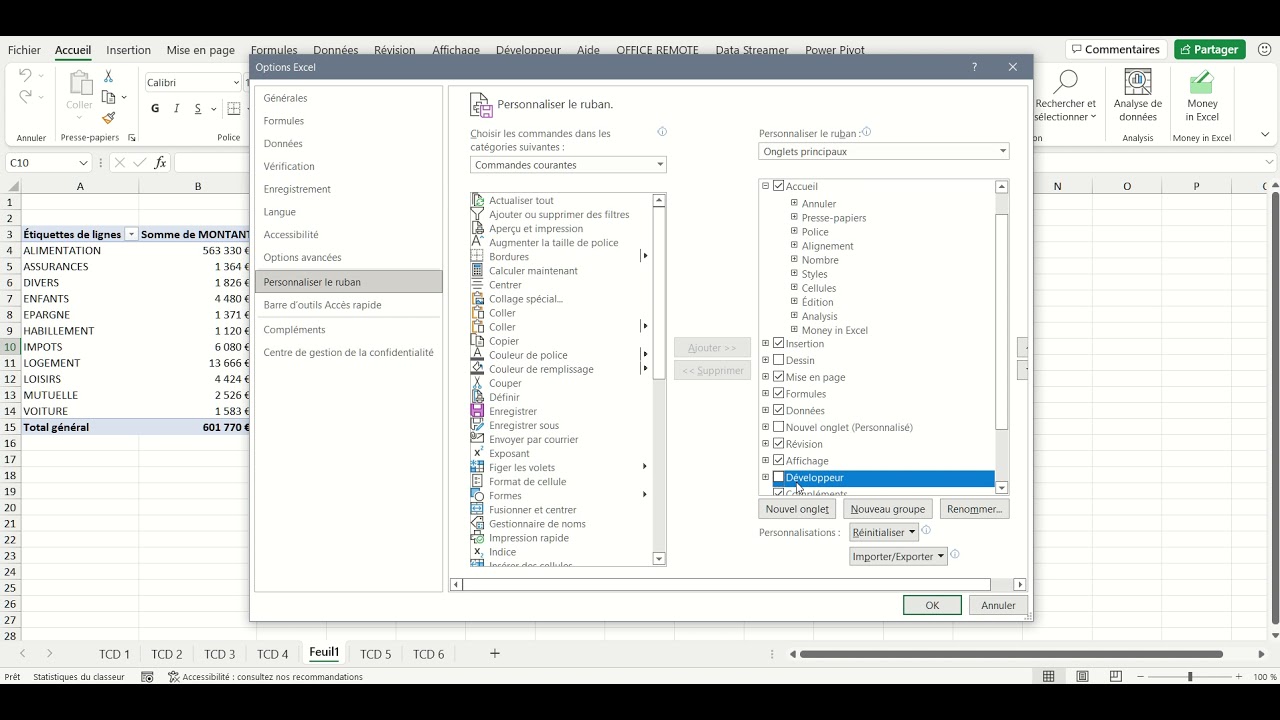
Task: Click the Undo arrow icon in ribbon
Action: click(25, 75)
